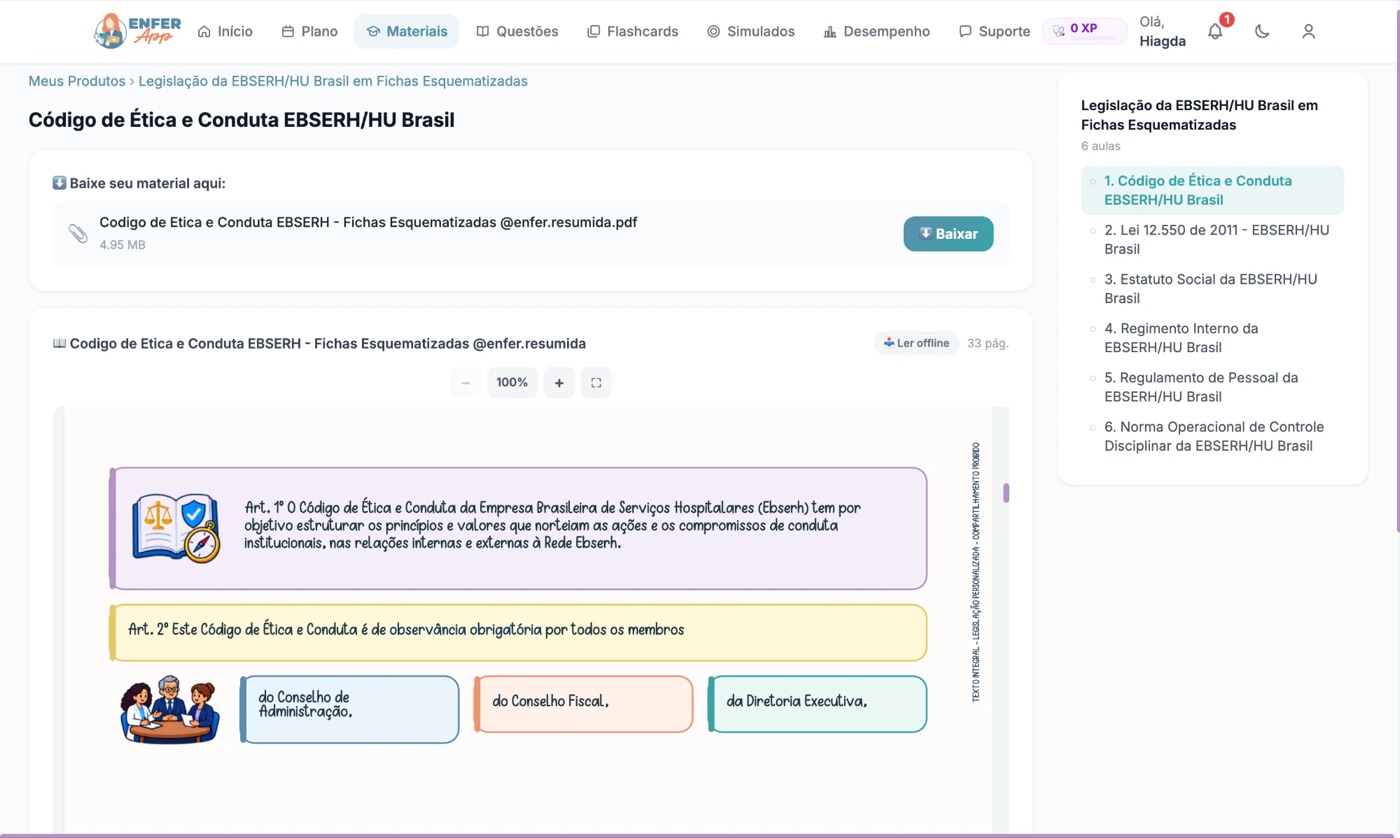Zoom in the PDF viewer
The image size is (1400, 838).
click(x=559, y=382)
